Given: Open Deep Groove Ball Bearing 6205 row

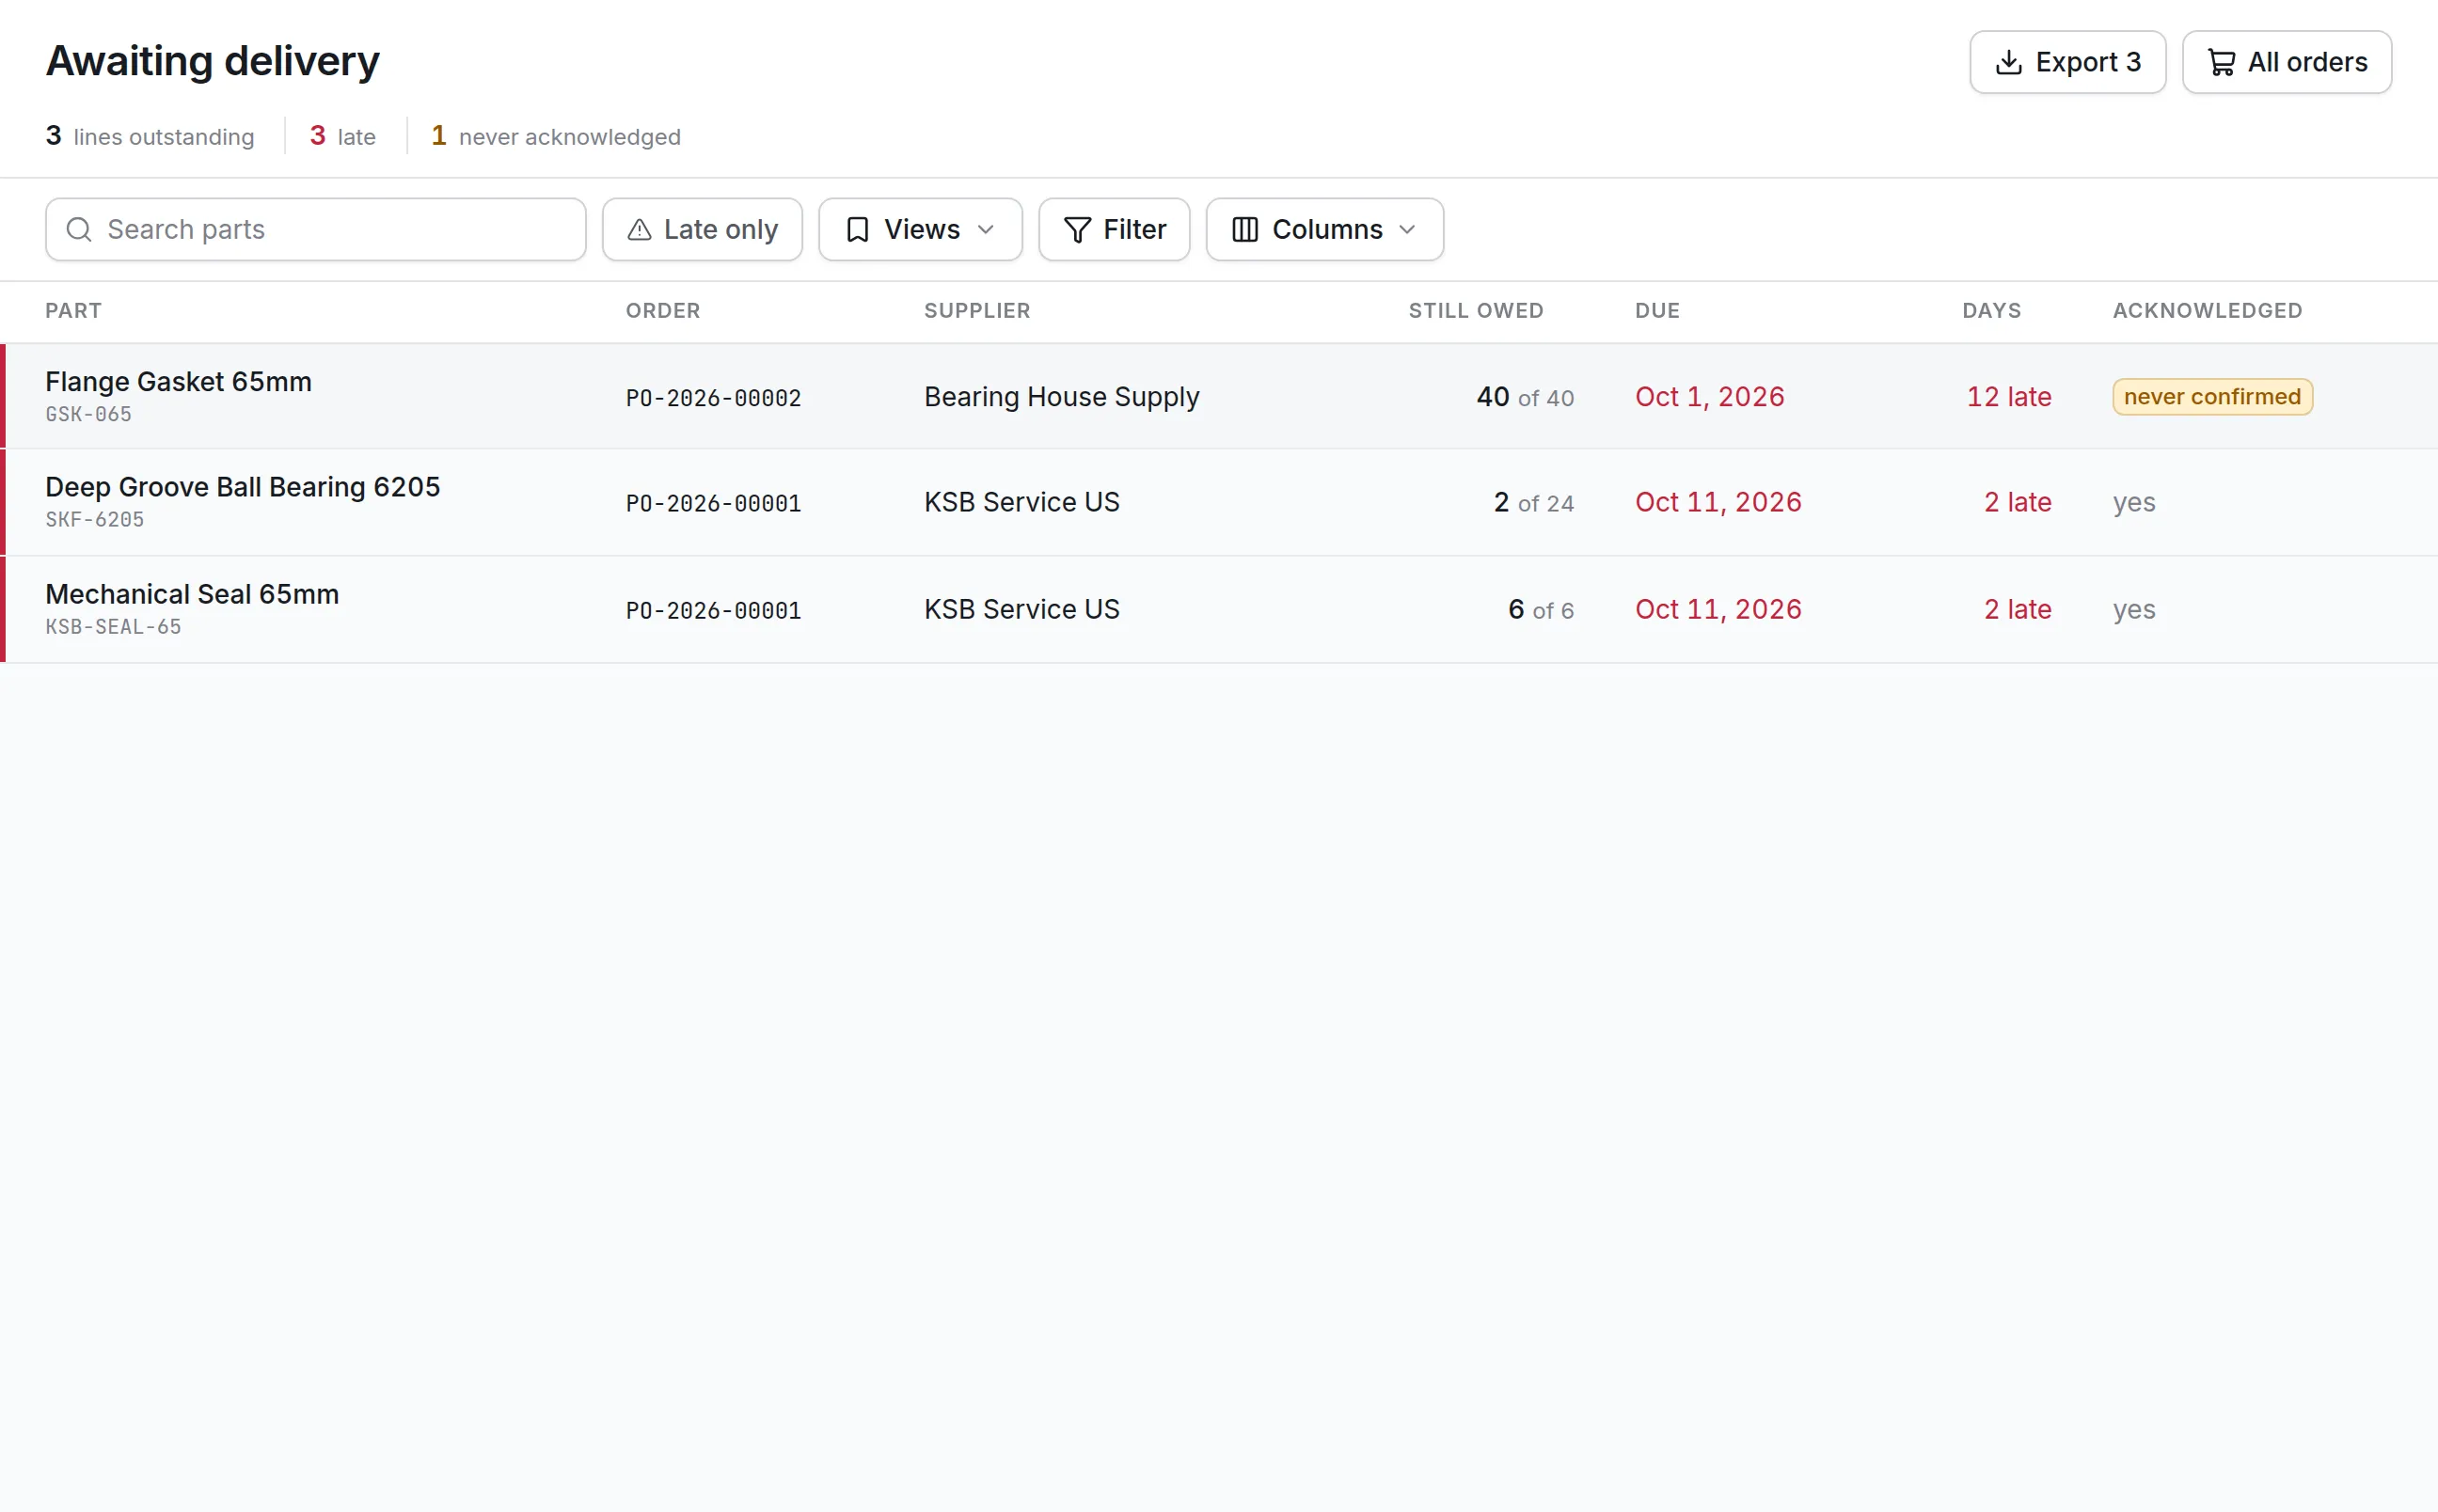Looking at the screenshot, I should point(1219,503).
